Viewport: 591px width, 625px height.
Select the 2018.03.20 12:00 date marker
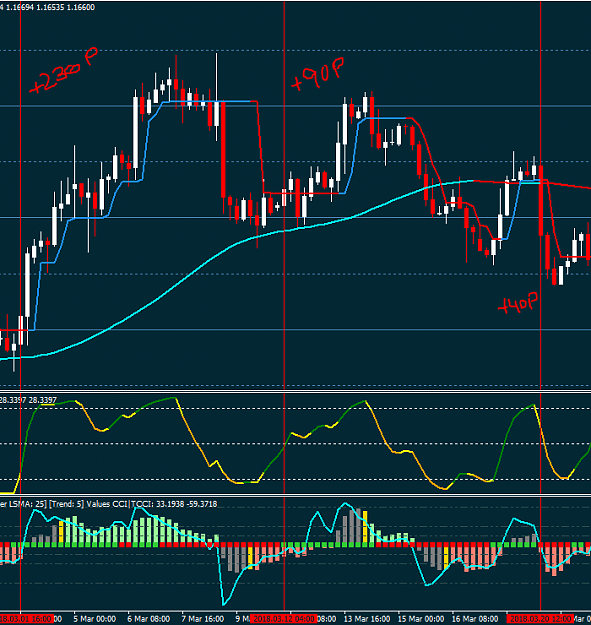(x=540, y=619)
